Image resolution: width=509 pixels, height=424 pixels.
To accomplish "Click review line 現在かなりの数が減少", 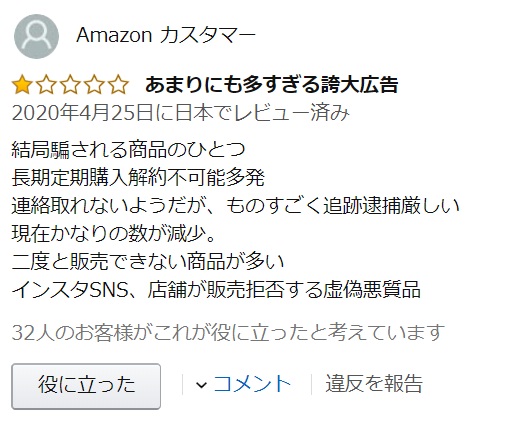I will coord(114,234).
